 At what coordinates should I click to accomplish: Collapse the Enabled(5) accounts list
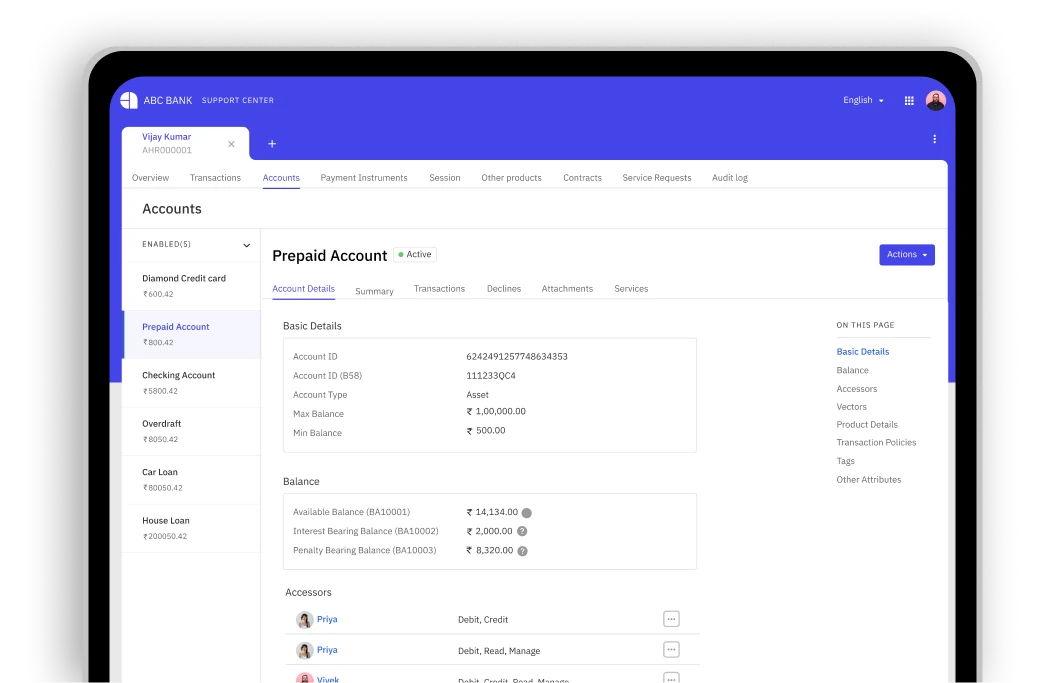[x=246, y=245]
